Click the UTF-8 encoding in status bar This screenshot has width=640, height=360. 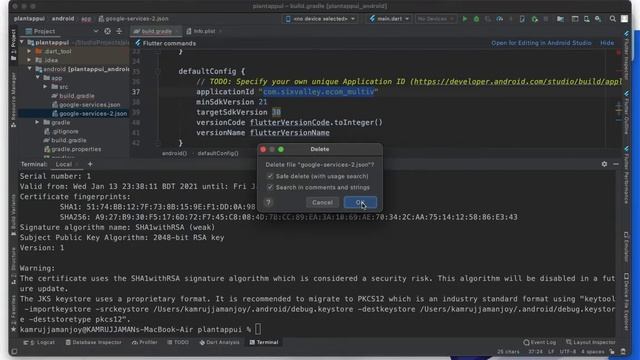[x=567, y=351]
